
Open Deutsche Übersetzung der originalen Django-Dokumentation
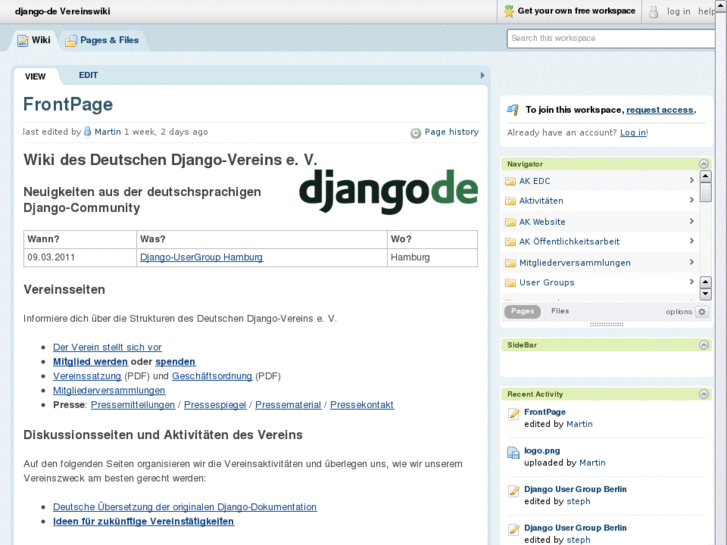[x=185, y=507]
